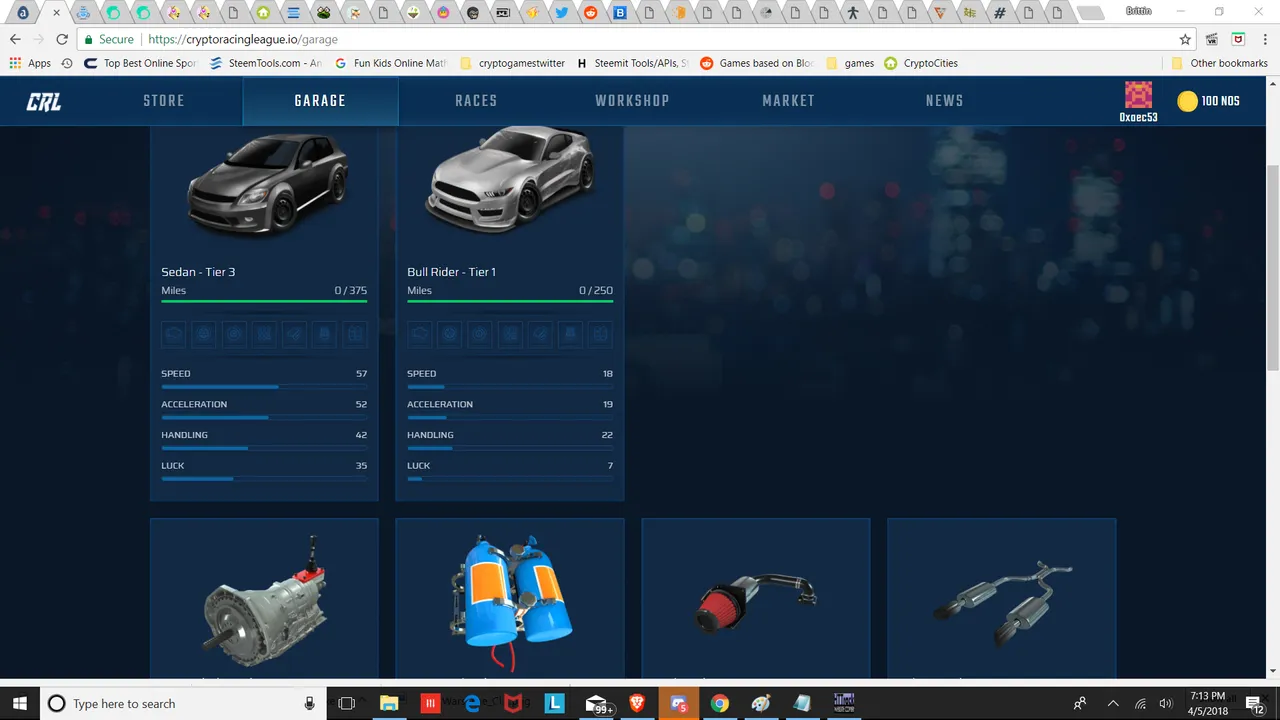Open Games based on Blockchain bookmark
Screen dimensions: 1280x720
pos(757,63)
